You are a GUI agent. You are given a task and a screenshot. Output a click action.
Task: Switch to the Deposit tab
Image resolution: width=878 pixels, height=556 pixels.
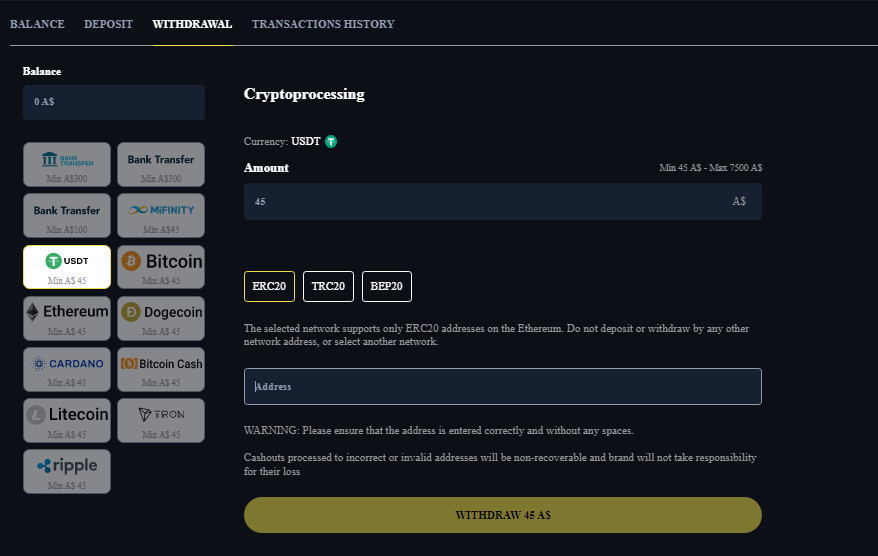coord(108,24)
